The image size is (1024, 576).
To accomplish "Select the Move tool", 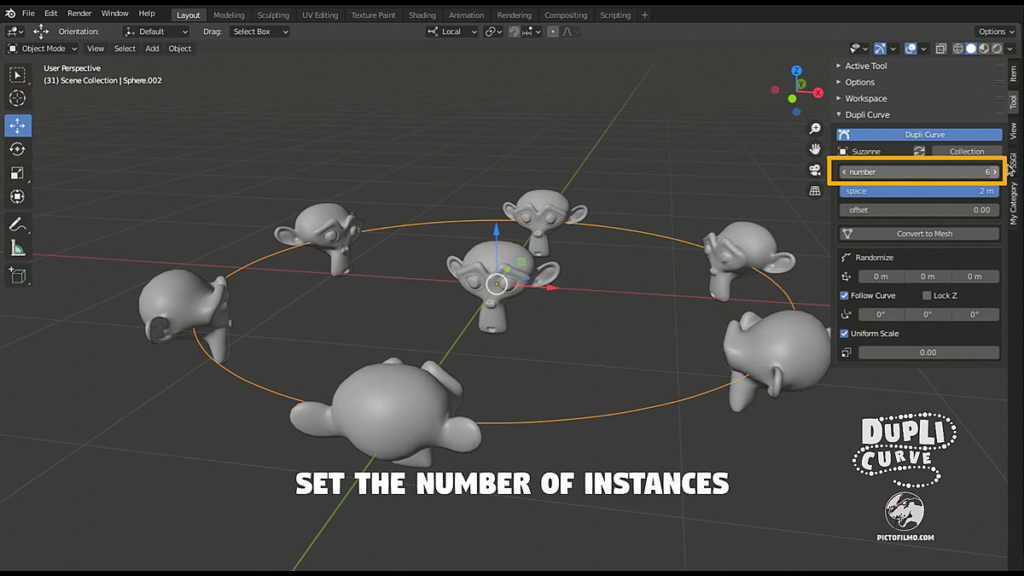I will (18, 125).
